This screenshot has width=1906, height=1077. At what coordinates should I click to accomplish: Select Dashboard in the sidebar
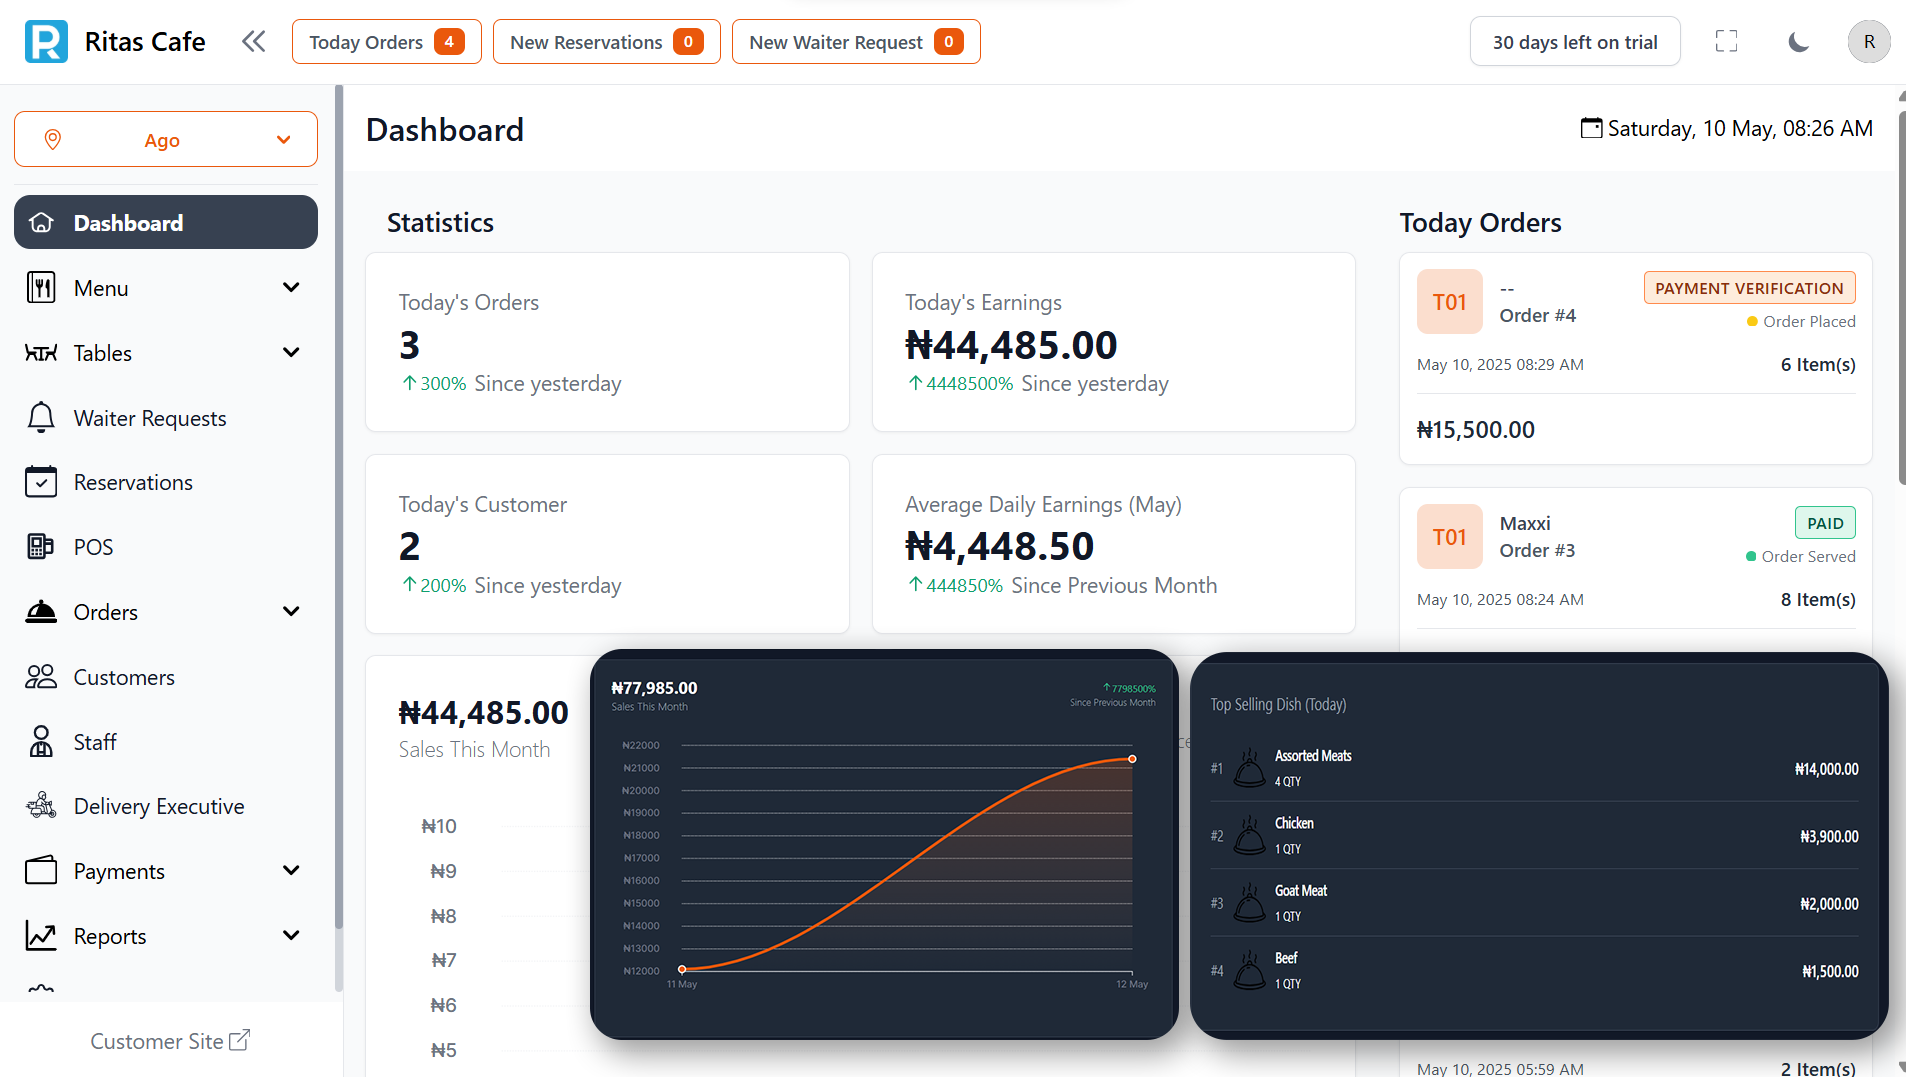166,223
